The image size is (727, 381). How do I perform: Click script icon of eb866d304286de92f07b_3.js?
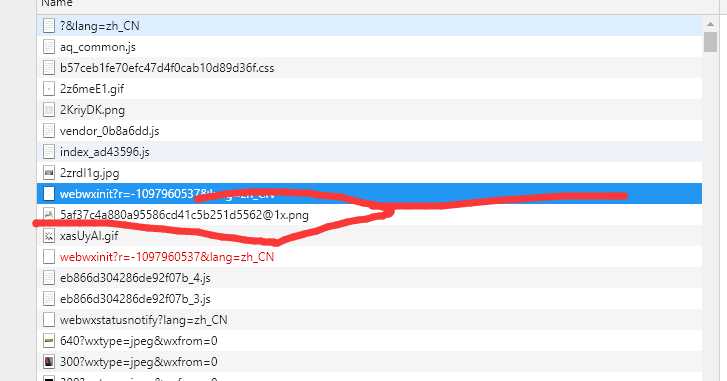[x=49, y=299]
